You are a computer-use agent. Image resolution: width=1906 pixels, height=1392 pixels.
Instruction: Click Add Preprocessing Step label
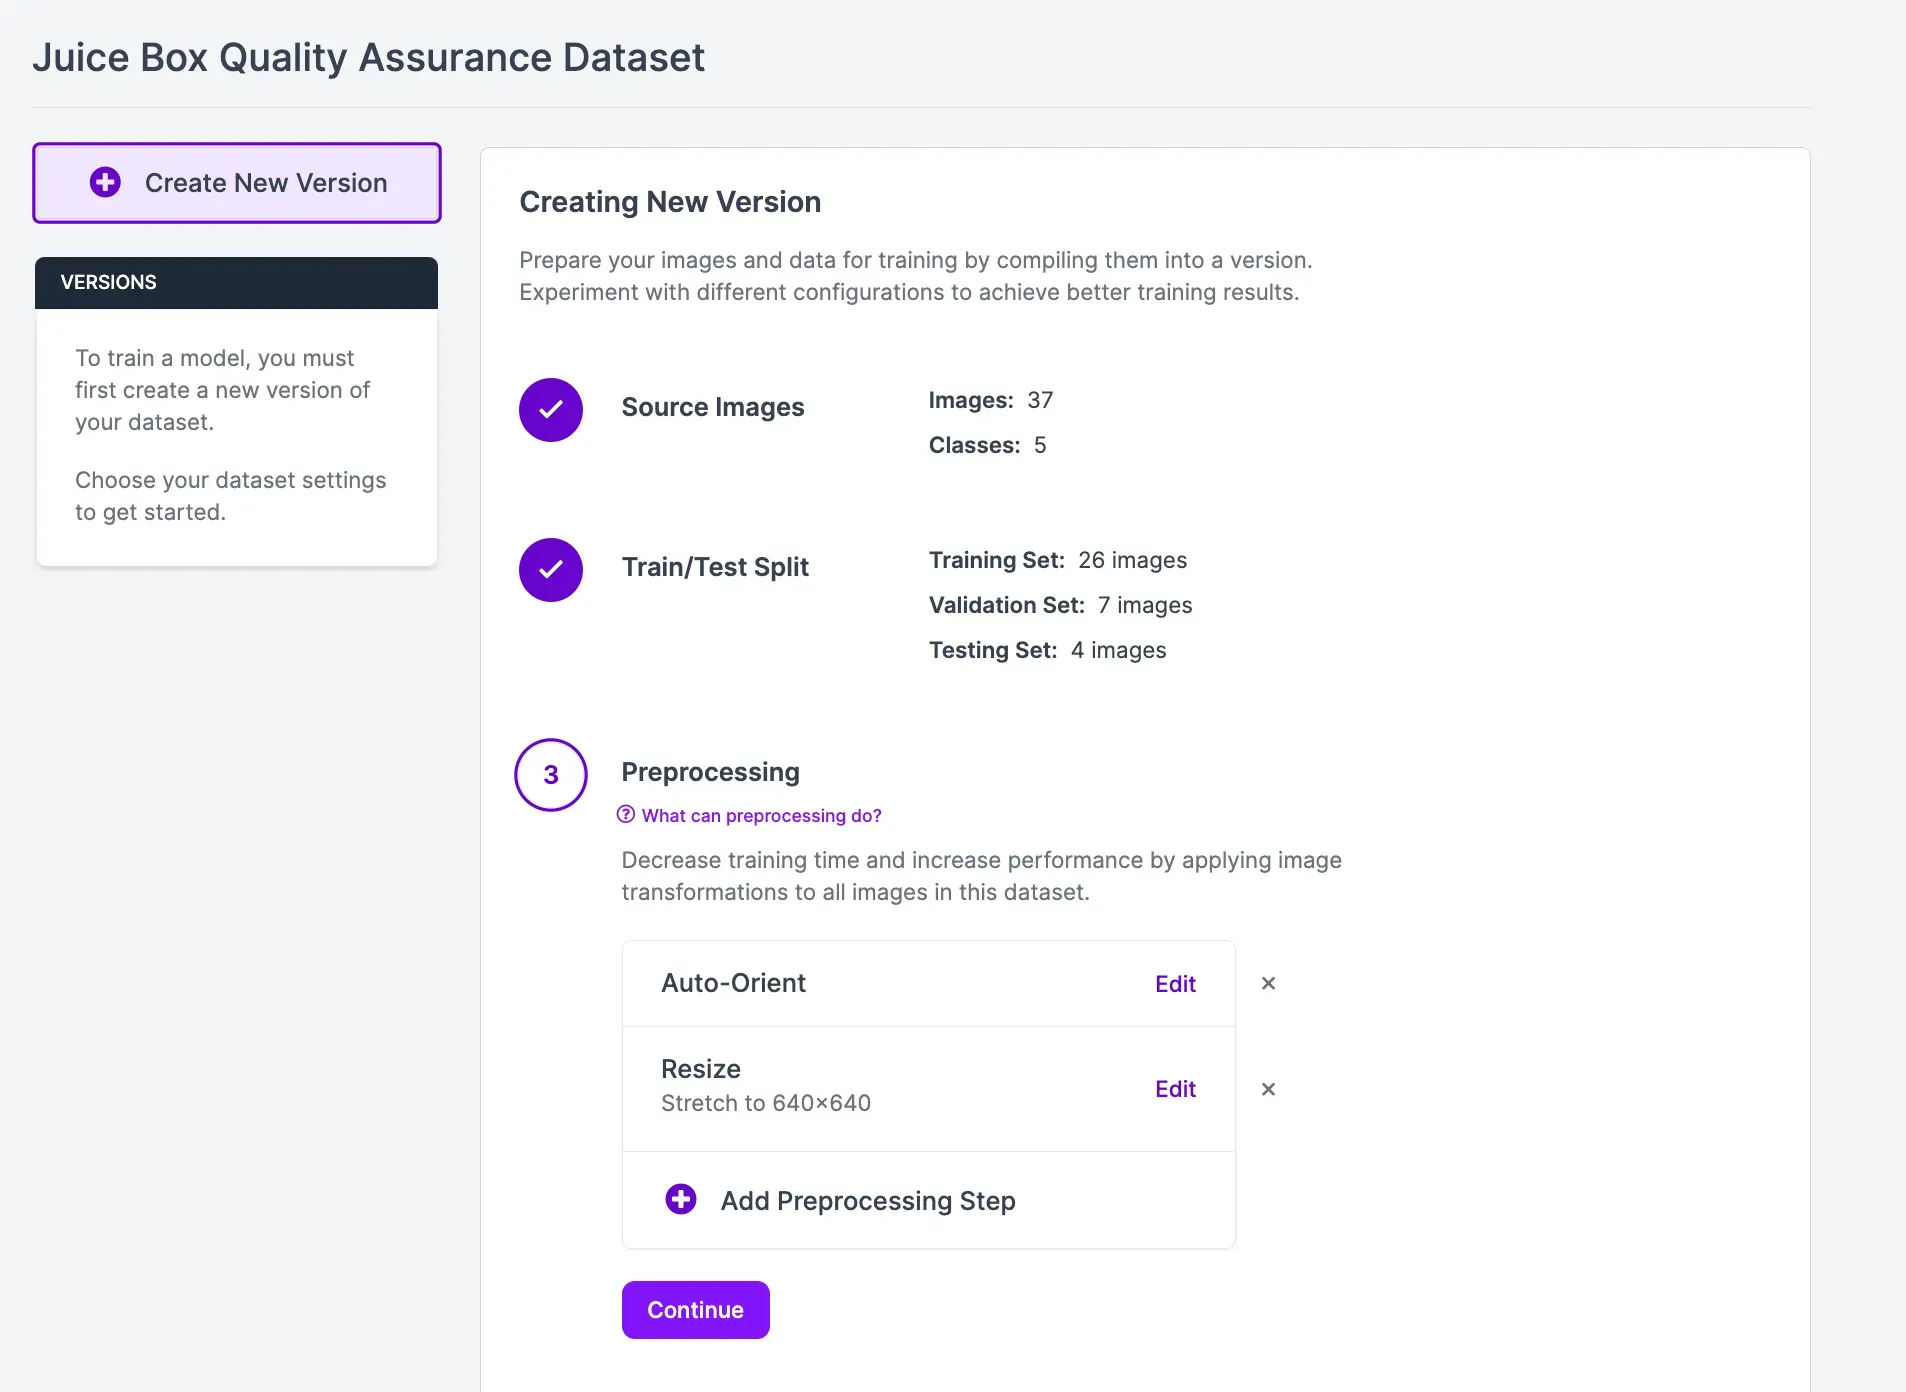(x=868, y=1200)
